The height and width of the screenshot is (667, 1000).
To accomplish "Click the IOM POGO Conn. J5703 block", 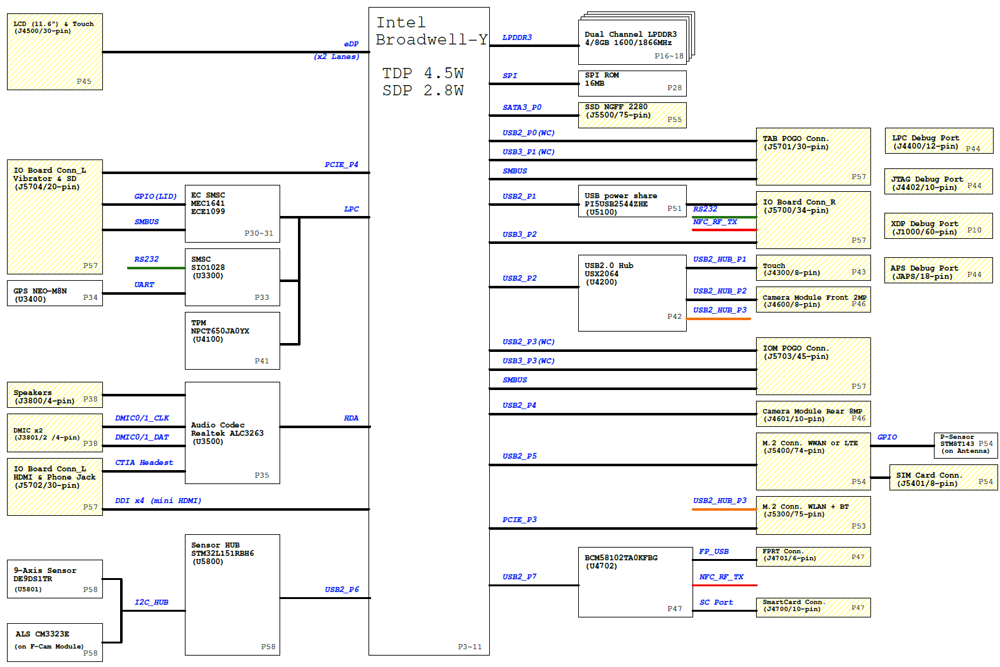I will [x=813, y=366].
